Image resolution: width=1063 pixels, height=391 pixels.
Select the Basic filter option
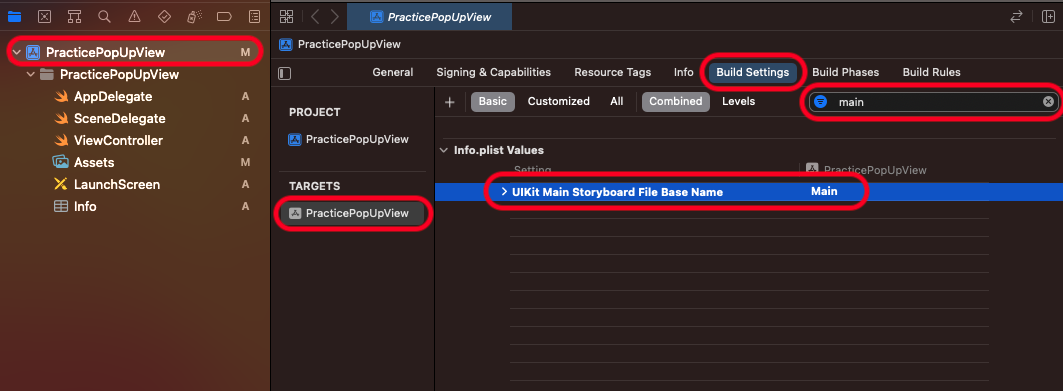point(493,102)
